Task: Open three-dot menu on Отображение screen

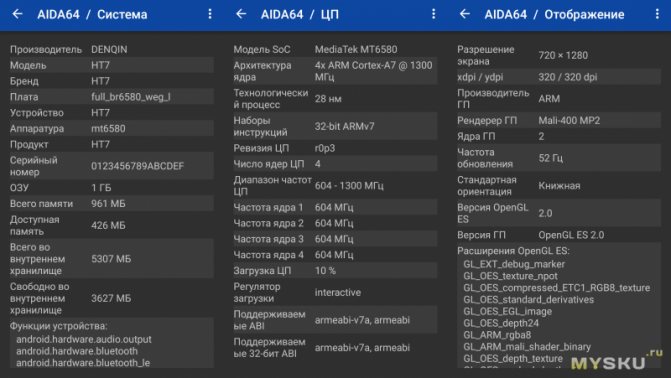Action: click(x=657, y=14)
